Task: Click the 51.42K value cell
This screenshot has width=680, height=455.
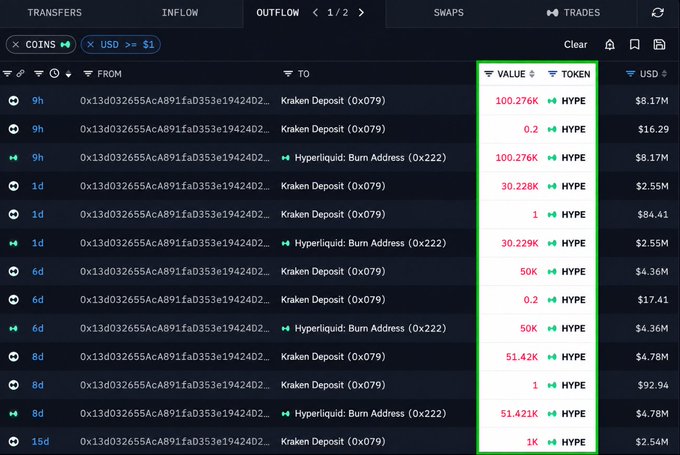Action: [522, 357]
